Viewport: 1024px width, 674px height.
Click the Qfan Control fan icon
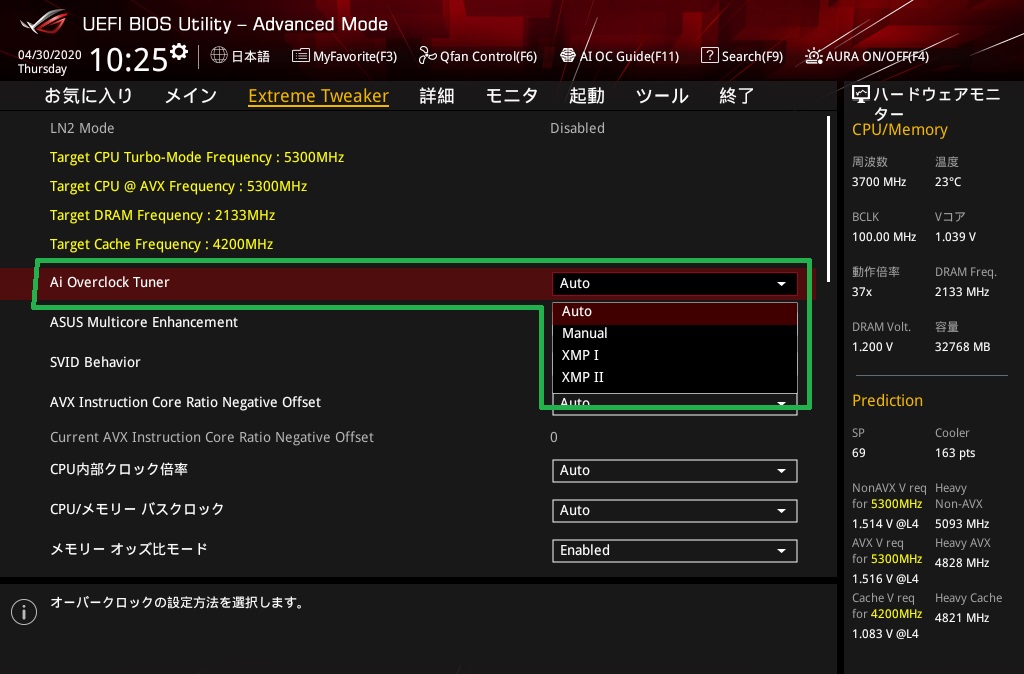tap(427, 56)
